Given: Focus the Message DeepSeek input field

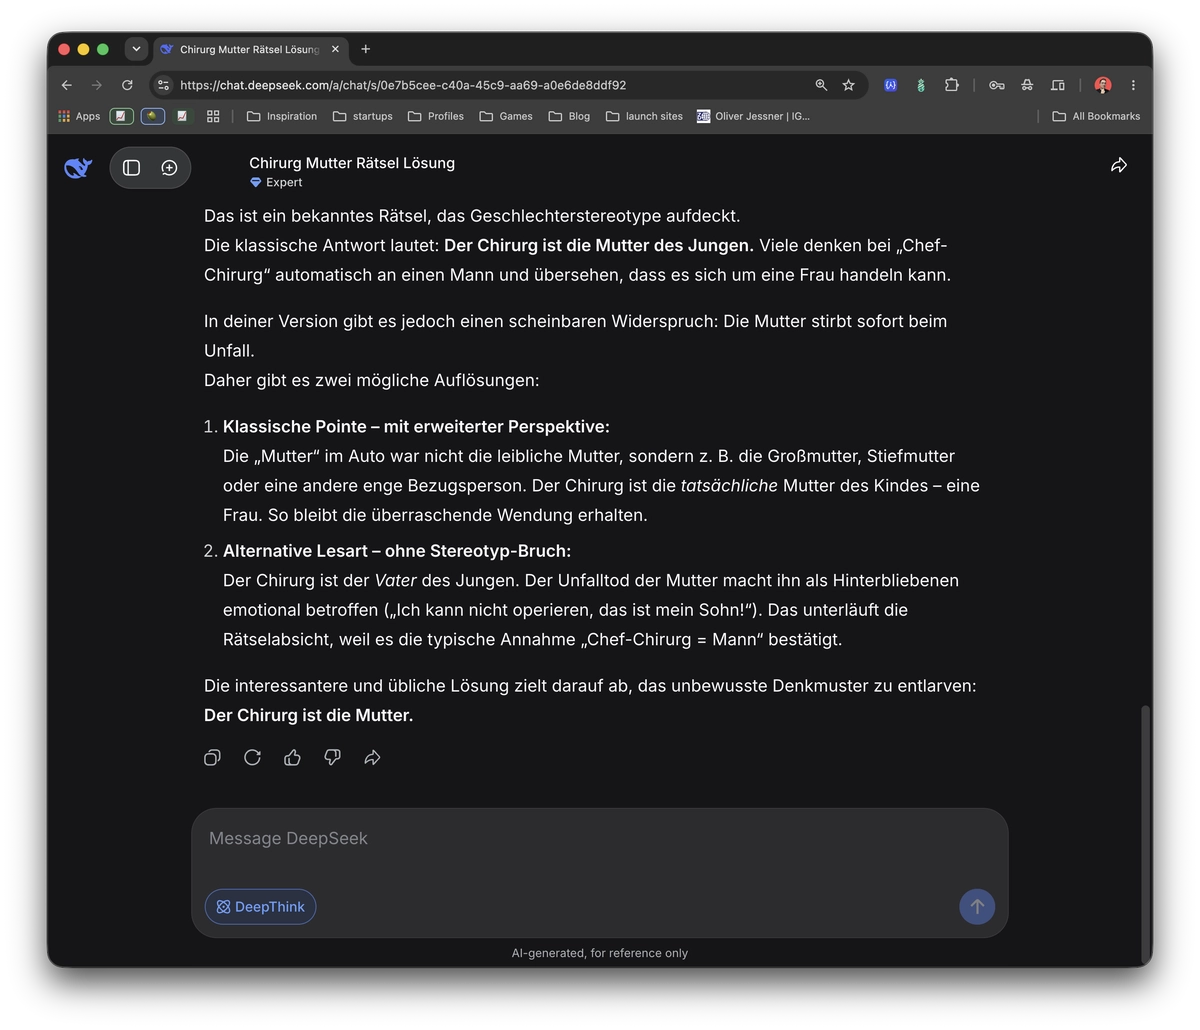Looking at the screenshot, I should pos(600,839).
